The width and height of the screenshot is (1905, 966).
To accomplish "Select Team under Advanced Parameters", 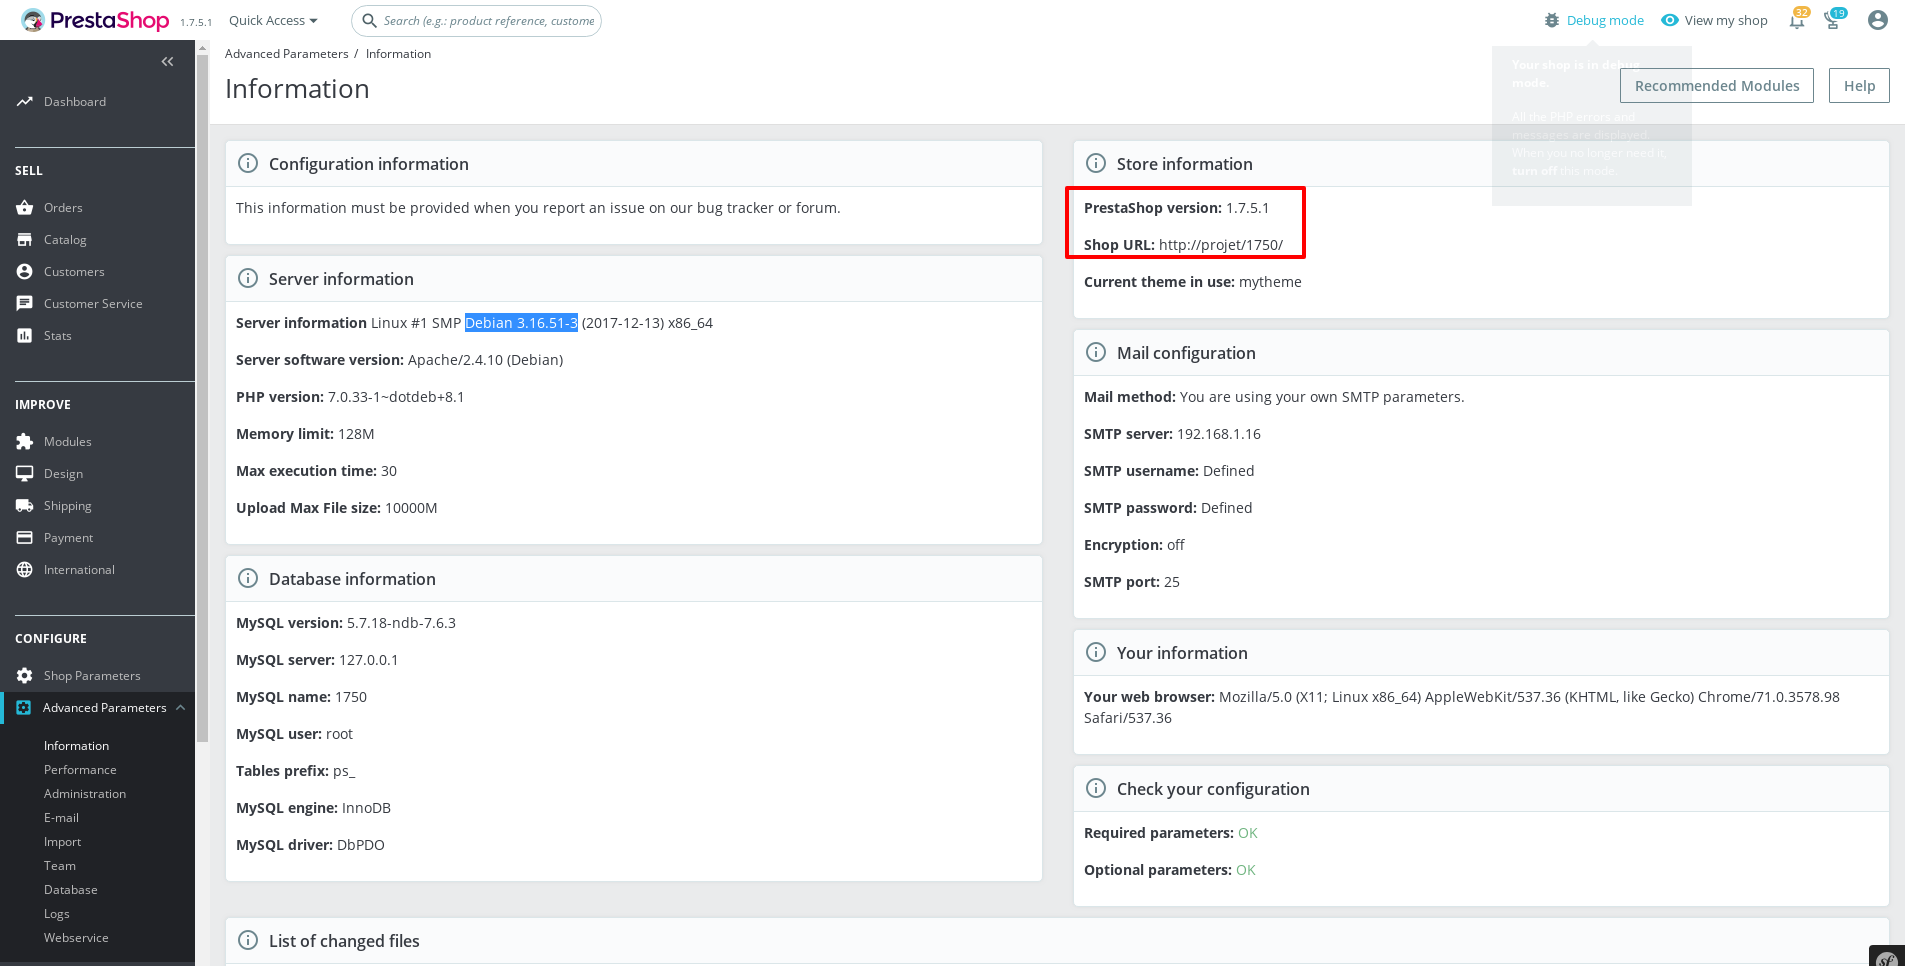I will click(x=60, y=866).
